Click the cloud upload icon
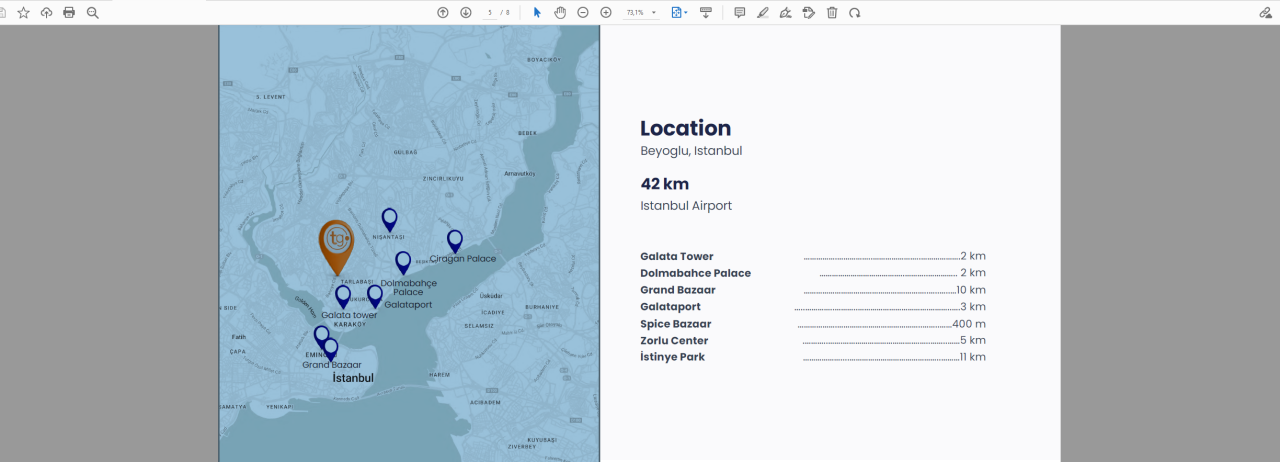The height and width of the screenshot is (462, 1280). click(46, 12)
